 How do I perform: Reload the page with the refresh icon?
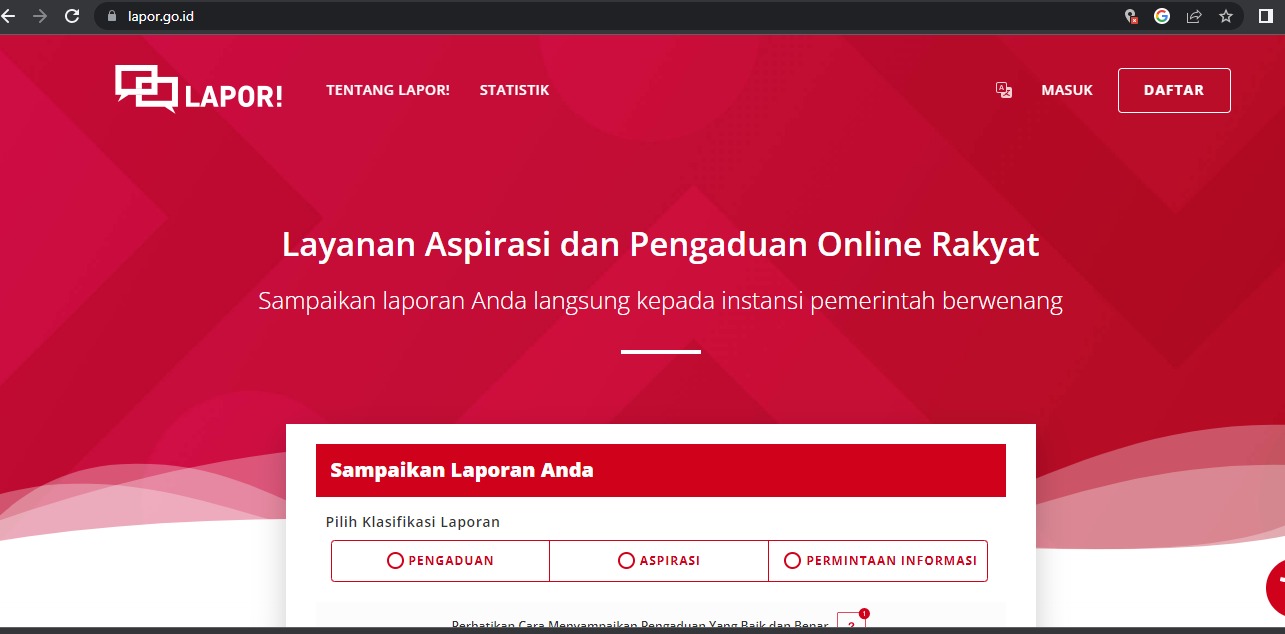(x=71, y=16)
